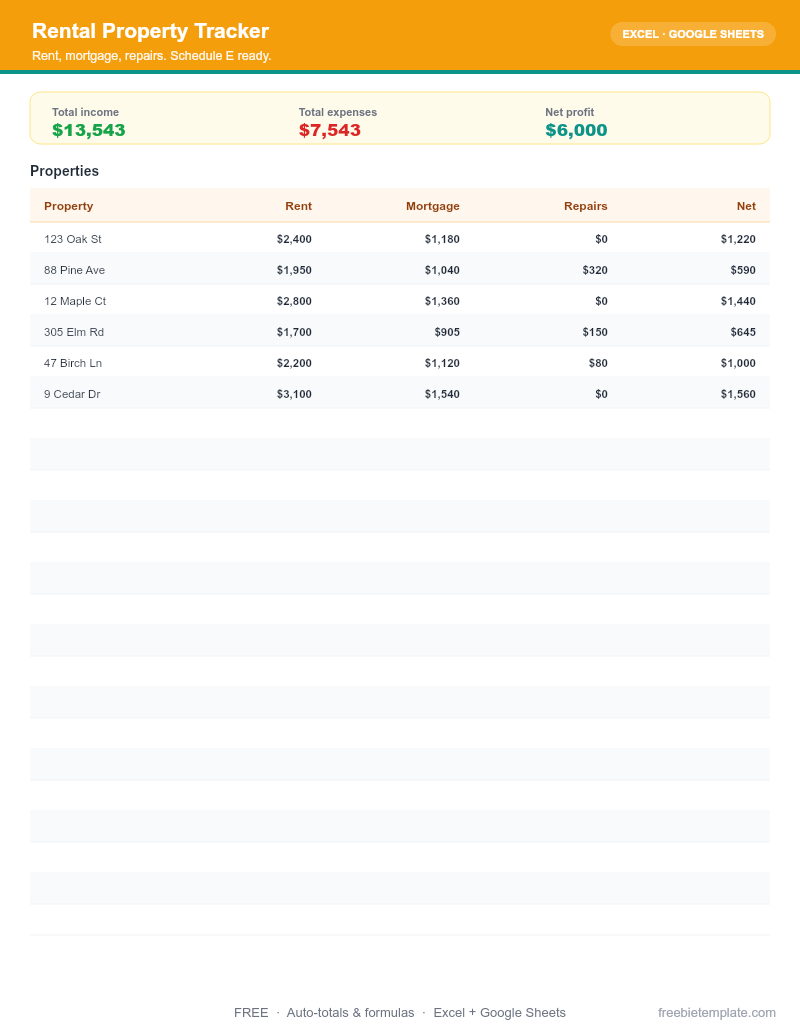800x1035 pixels.
Task: Click the $1,120 mortgage for 47 Birch Ln
Action: 442,363
